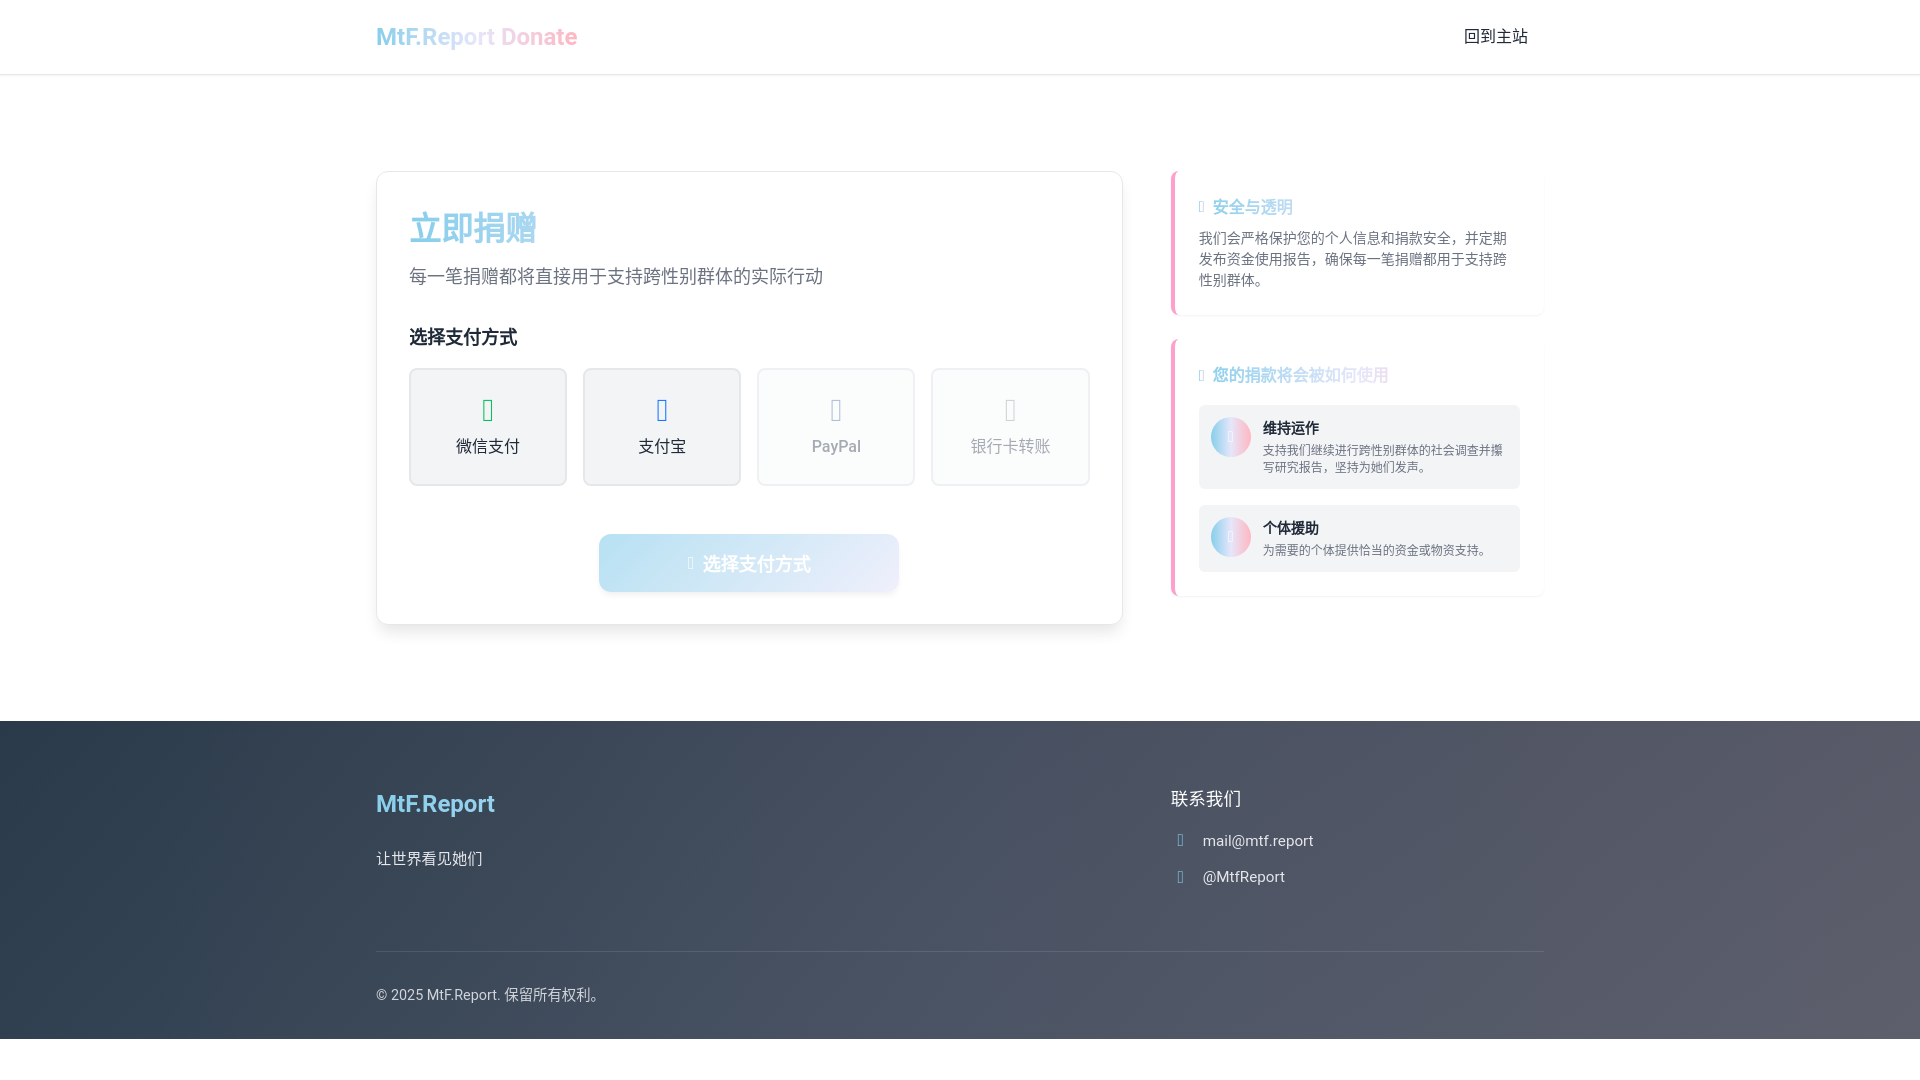The height and width of the screenshot is (1080, 1920).
Task: Open the mail@mtf.report email link
Action: click(1257, 841)
